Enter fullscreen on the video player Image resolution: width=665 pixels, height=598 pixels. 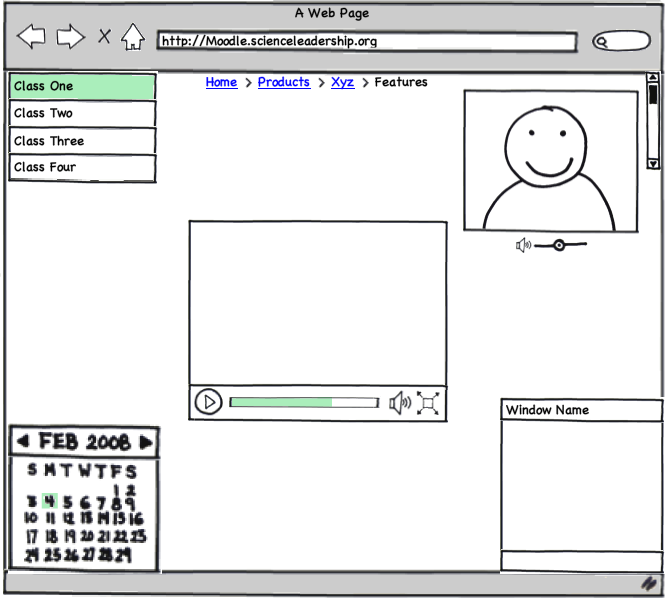(x=428, y=403)
